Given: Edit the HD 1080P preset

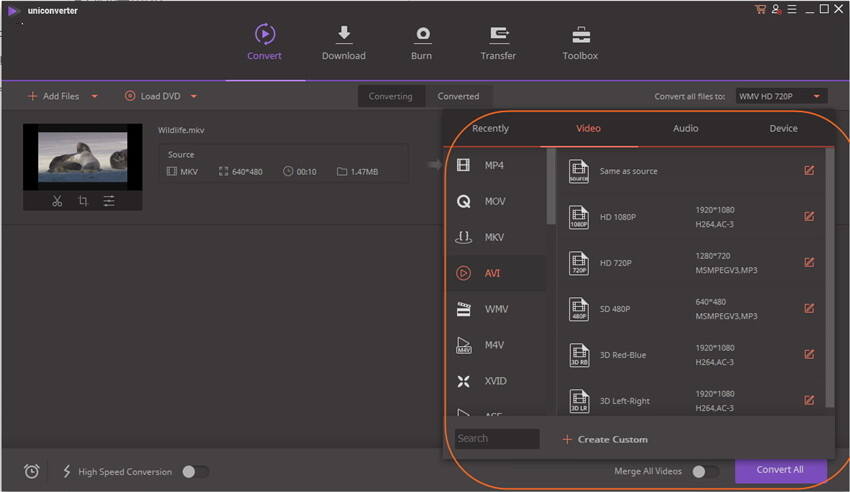Looking at the screenshot, I should tap(809, 217).
